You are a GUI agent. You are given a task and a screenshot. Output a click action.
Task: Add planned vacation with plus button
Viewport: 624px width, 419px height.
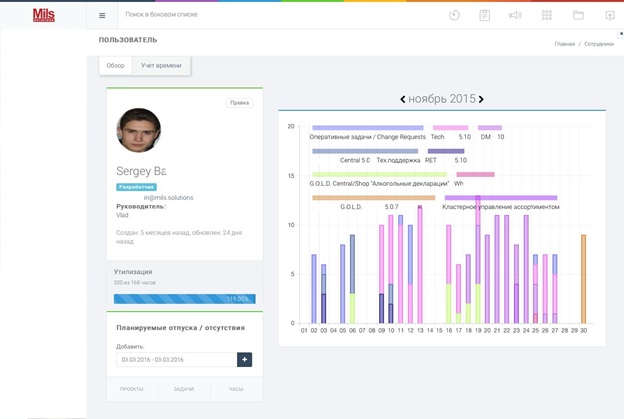244,359
